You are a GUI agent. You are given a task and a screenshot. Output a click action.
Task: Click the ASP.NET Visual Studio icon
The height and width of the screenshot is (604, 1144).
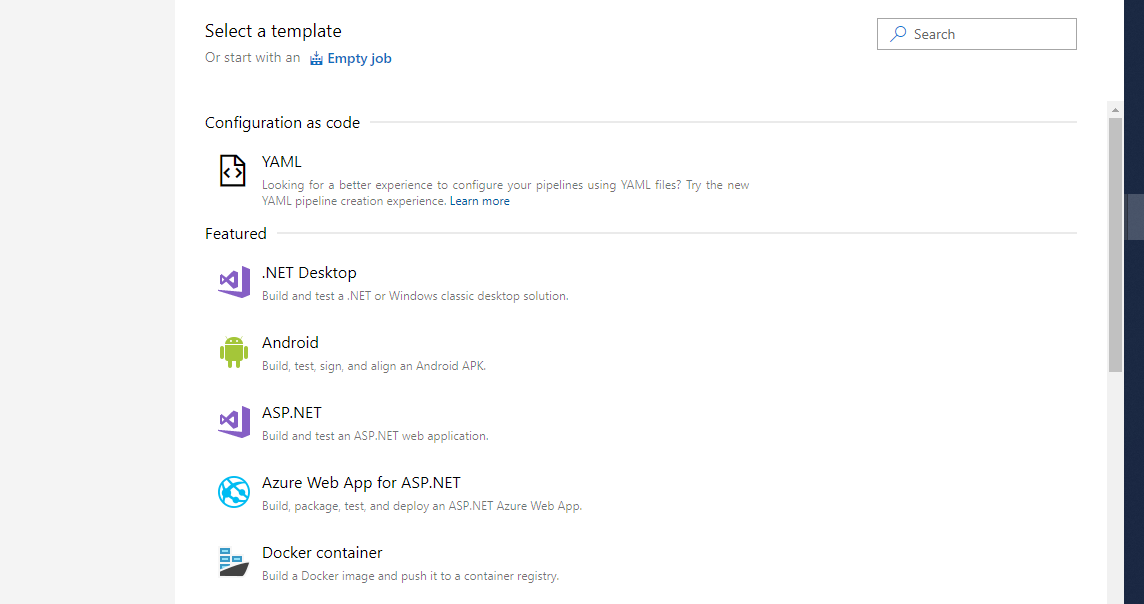pos(233,422)
